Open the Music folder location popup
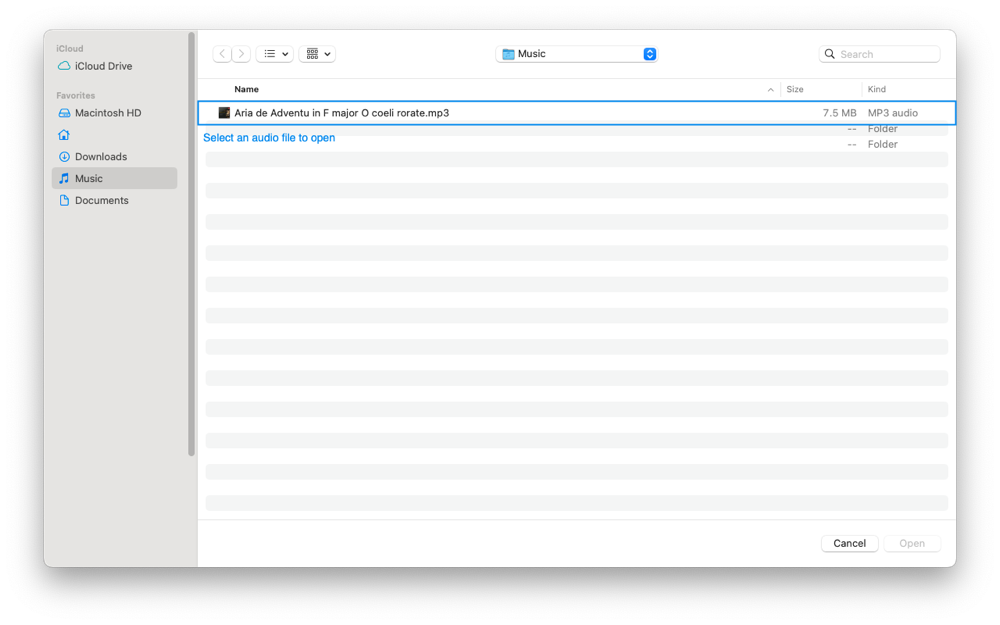Viewport: 1000px width, 625px height. point(576,54)
